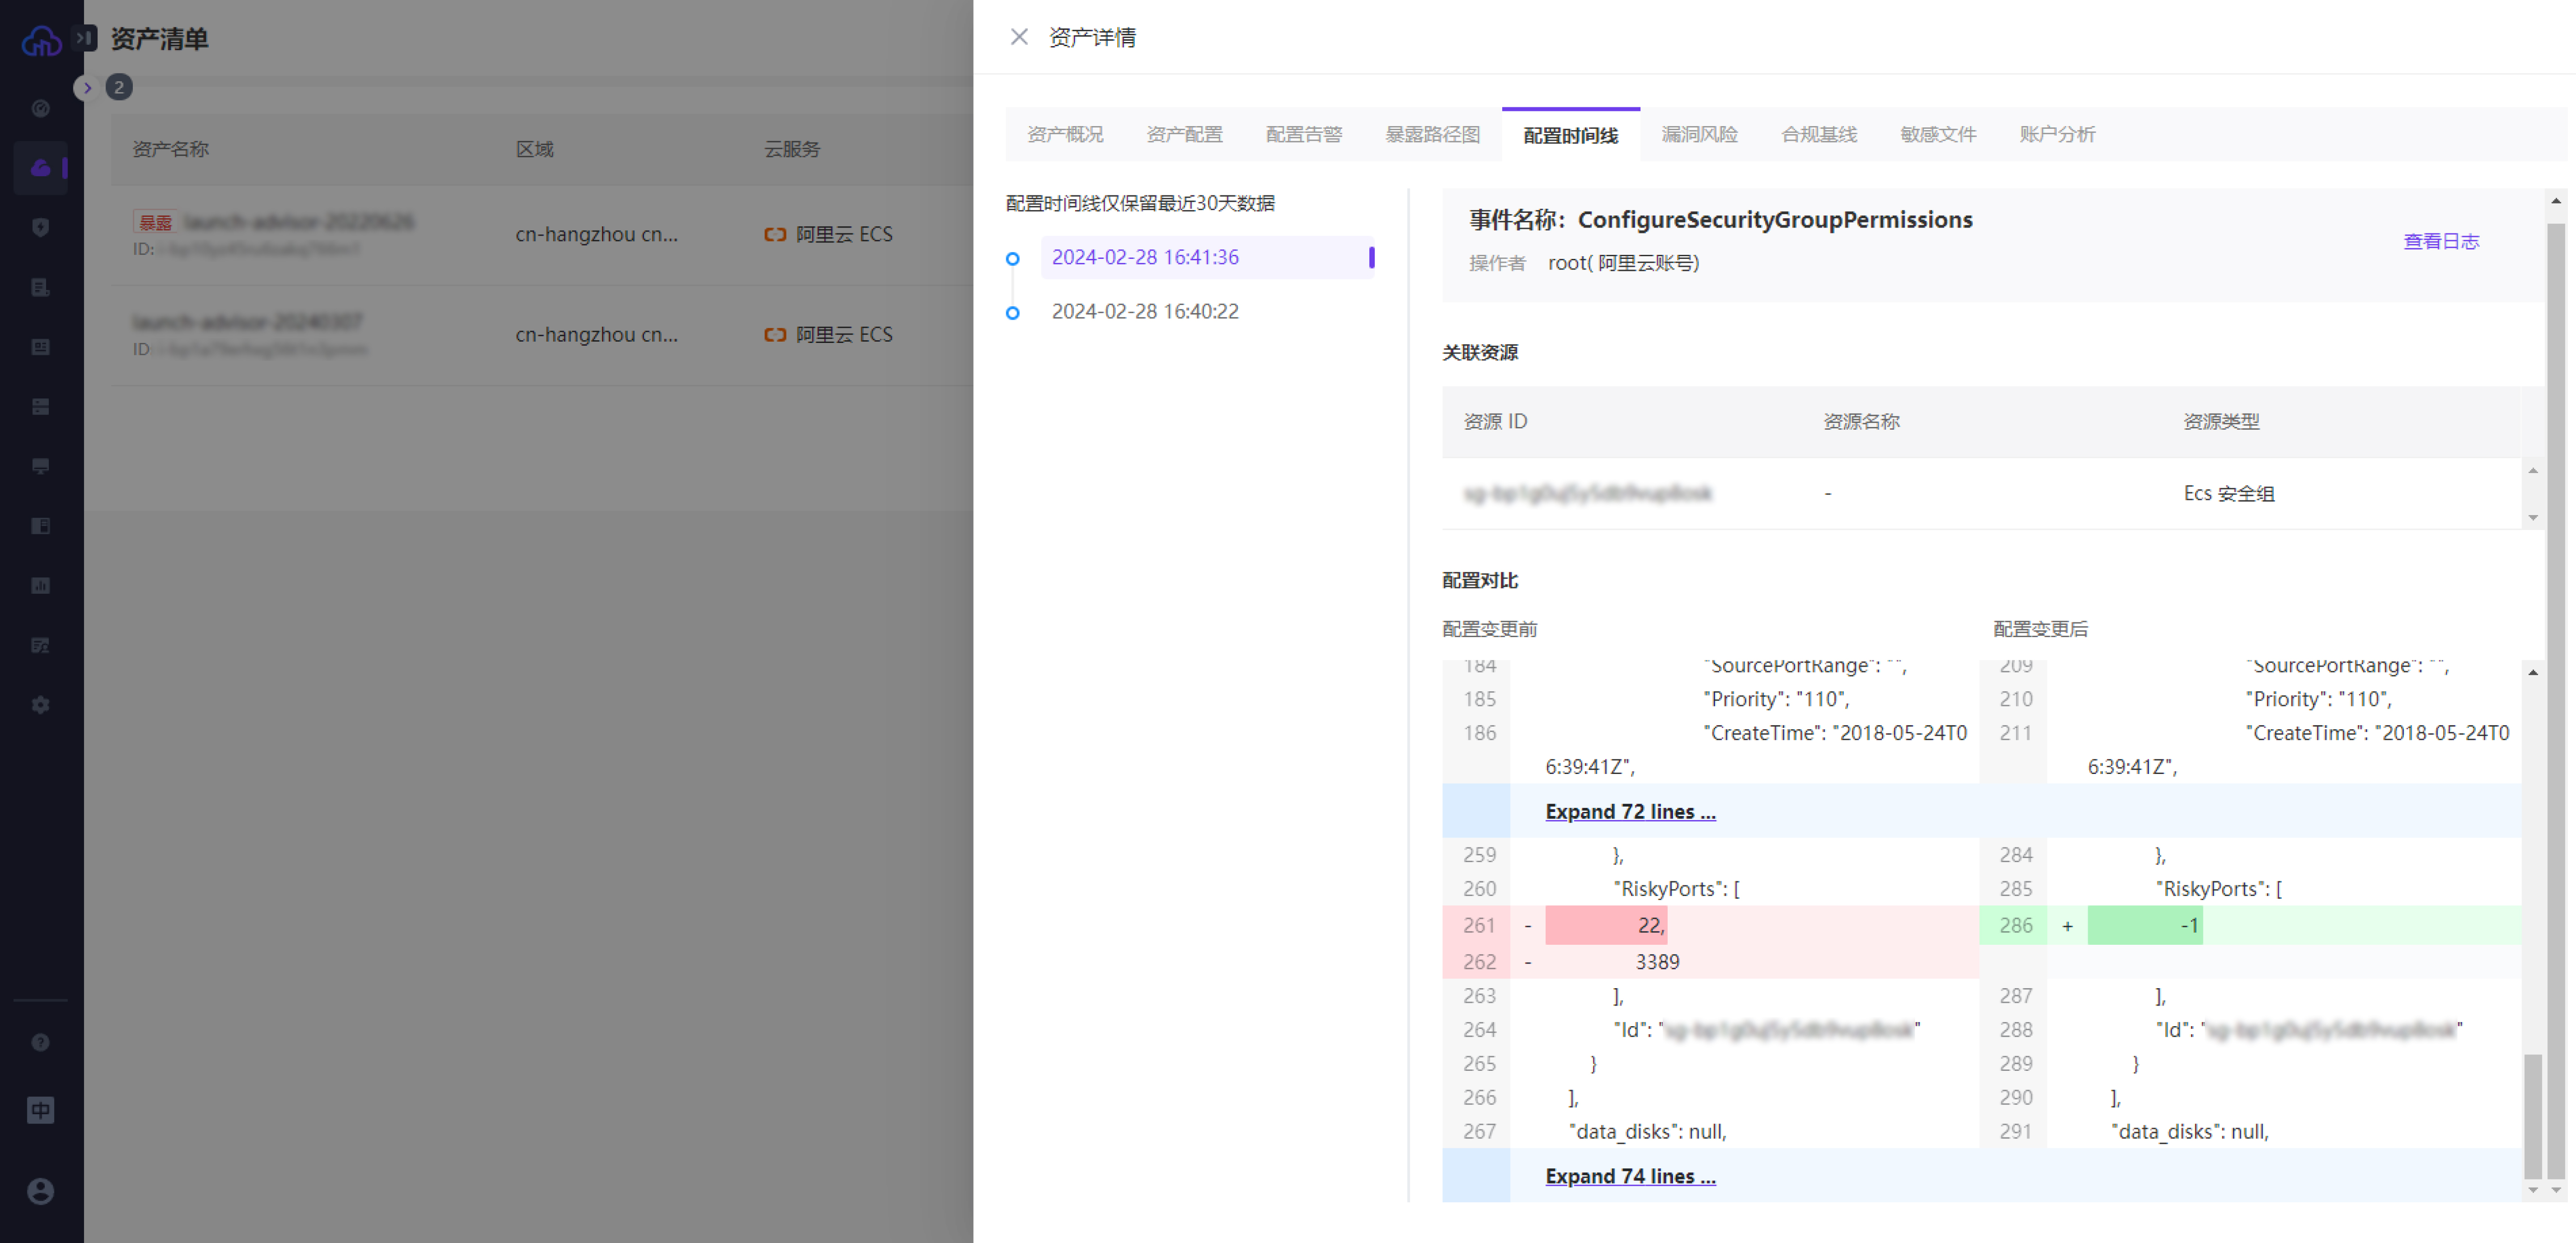
Task: Switch language with the 中 icon
Action: [x=40, y=1110]
